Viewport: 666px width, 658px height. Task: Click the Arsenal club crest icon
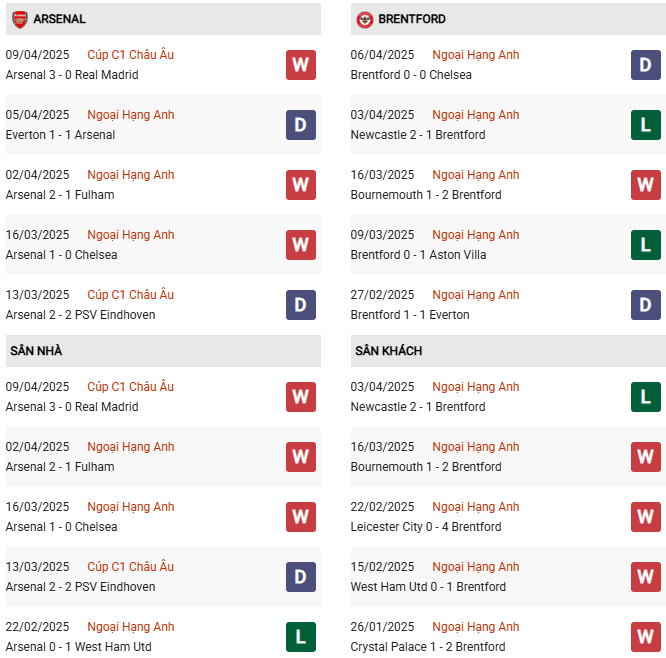pos(19,19)
